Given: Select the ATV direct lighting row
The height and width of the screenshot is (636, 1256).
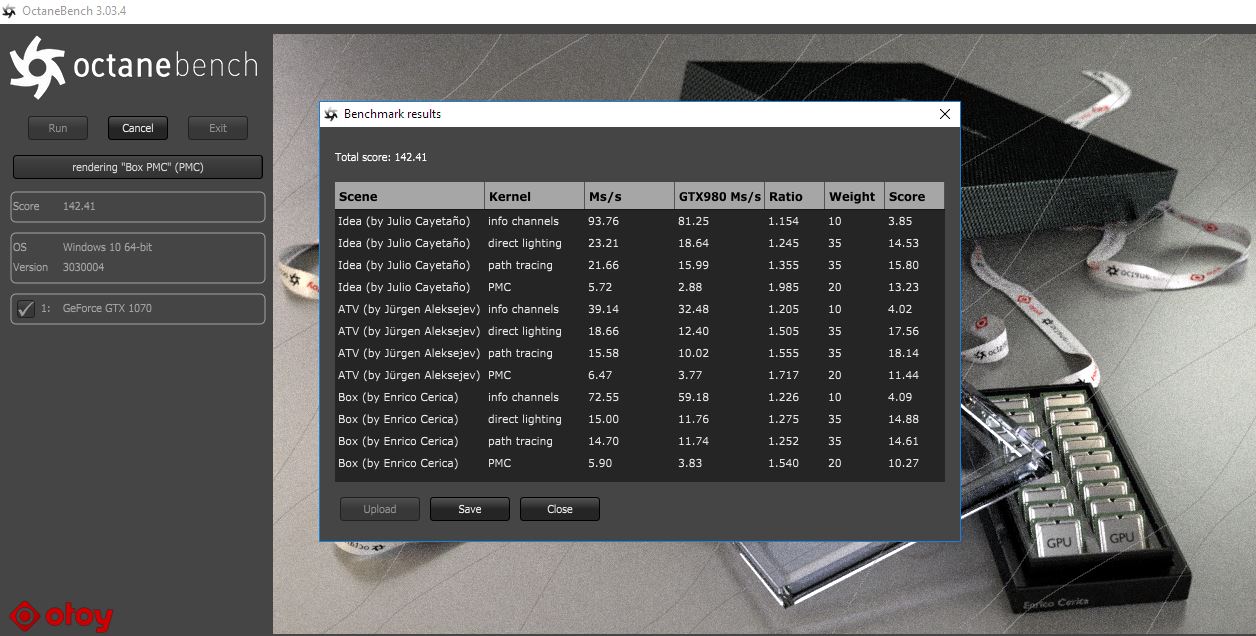Looking at the screenshot, I should pyautogui.click(x=639, y=331).
